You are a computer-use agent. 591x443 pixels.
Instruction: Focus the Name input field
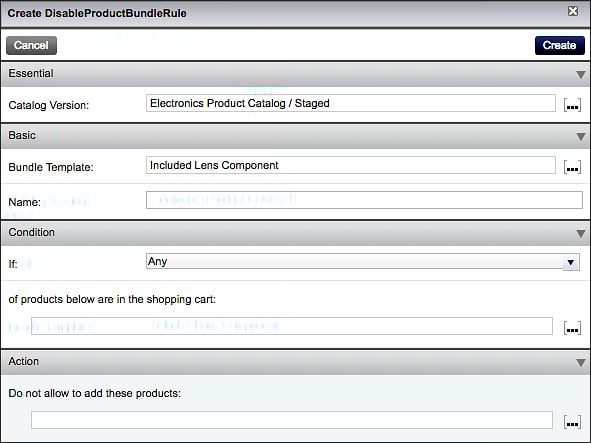[364, 200]
